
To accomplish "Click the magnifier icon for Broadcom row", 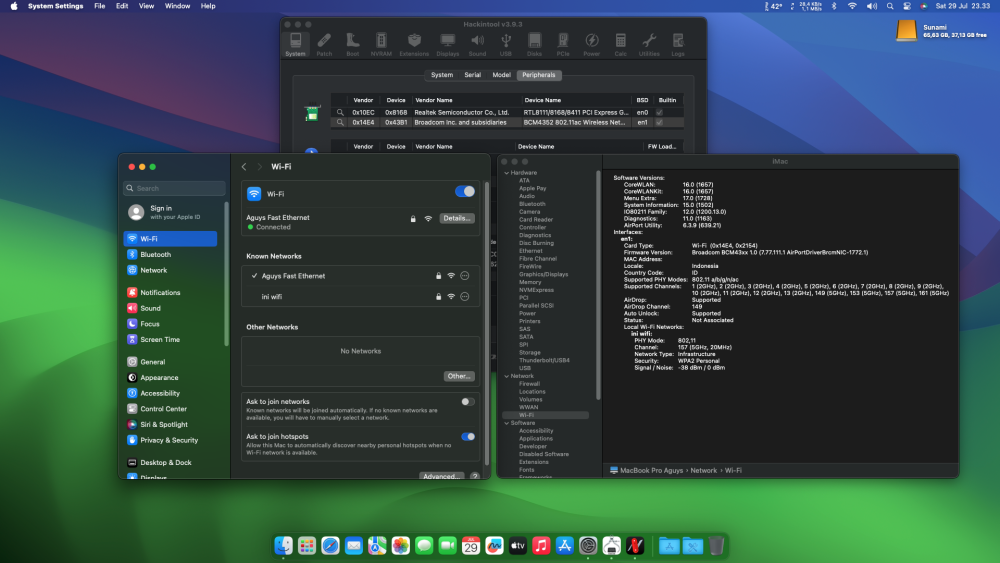I will pos(340,122).
